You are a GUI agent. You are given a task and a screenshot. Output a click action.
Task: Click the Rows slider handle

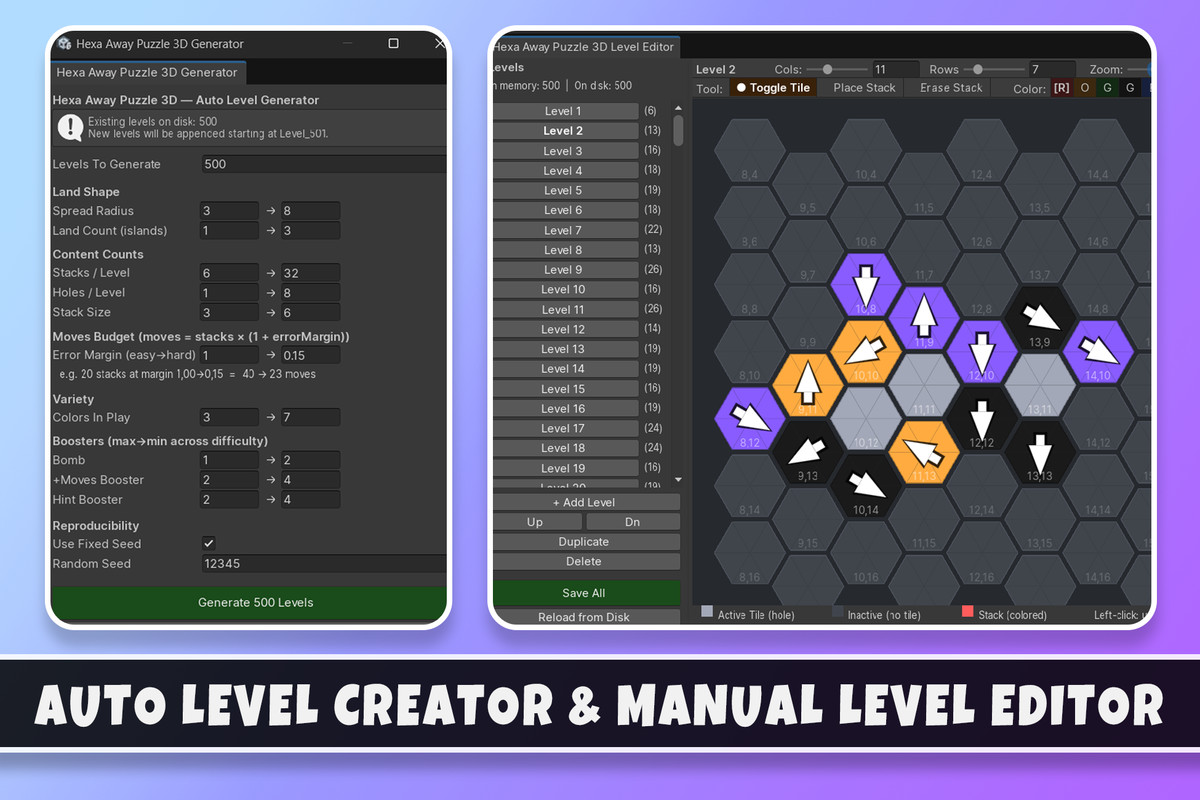(x=978, y=69)
